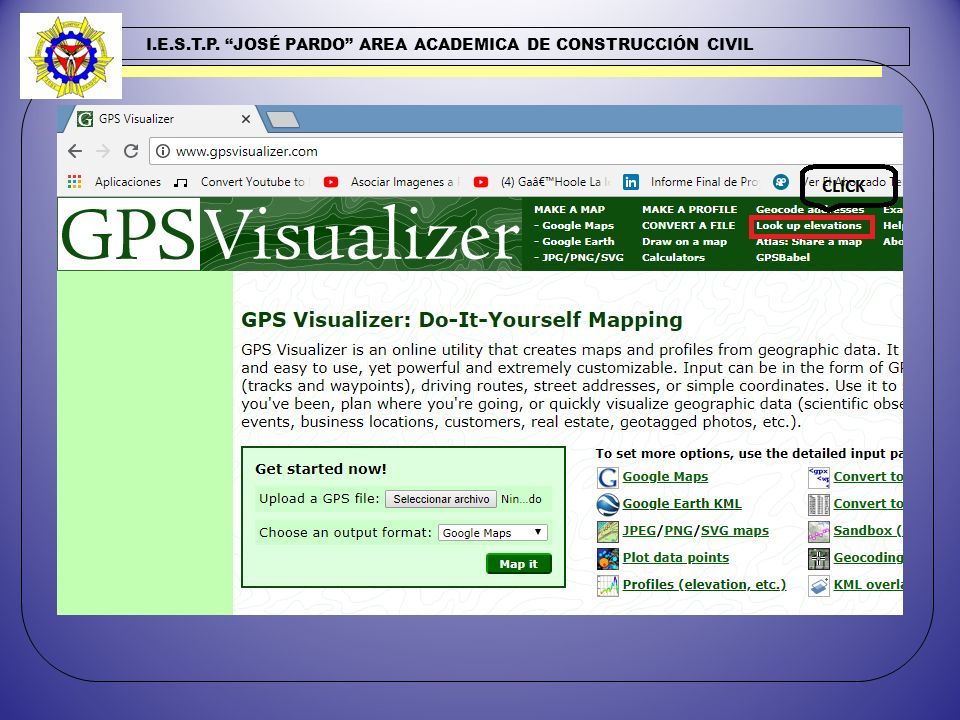Open the Sandbox link

click(868, 530)
